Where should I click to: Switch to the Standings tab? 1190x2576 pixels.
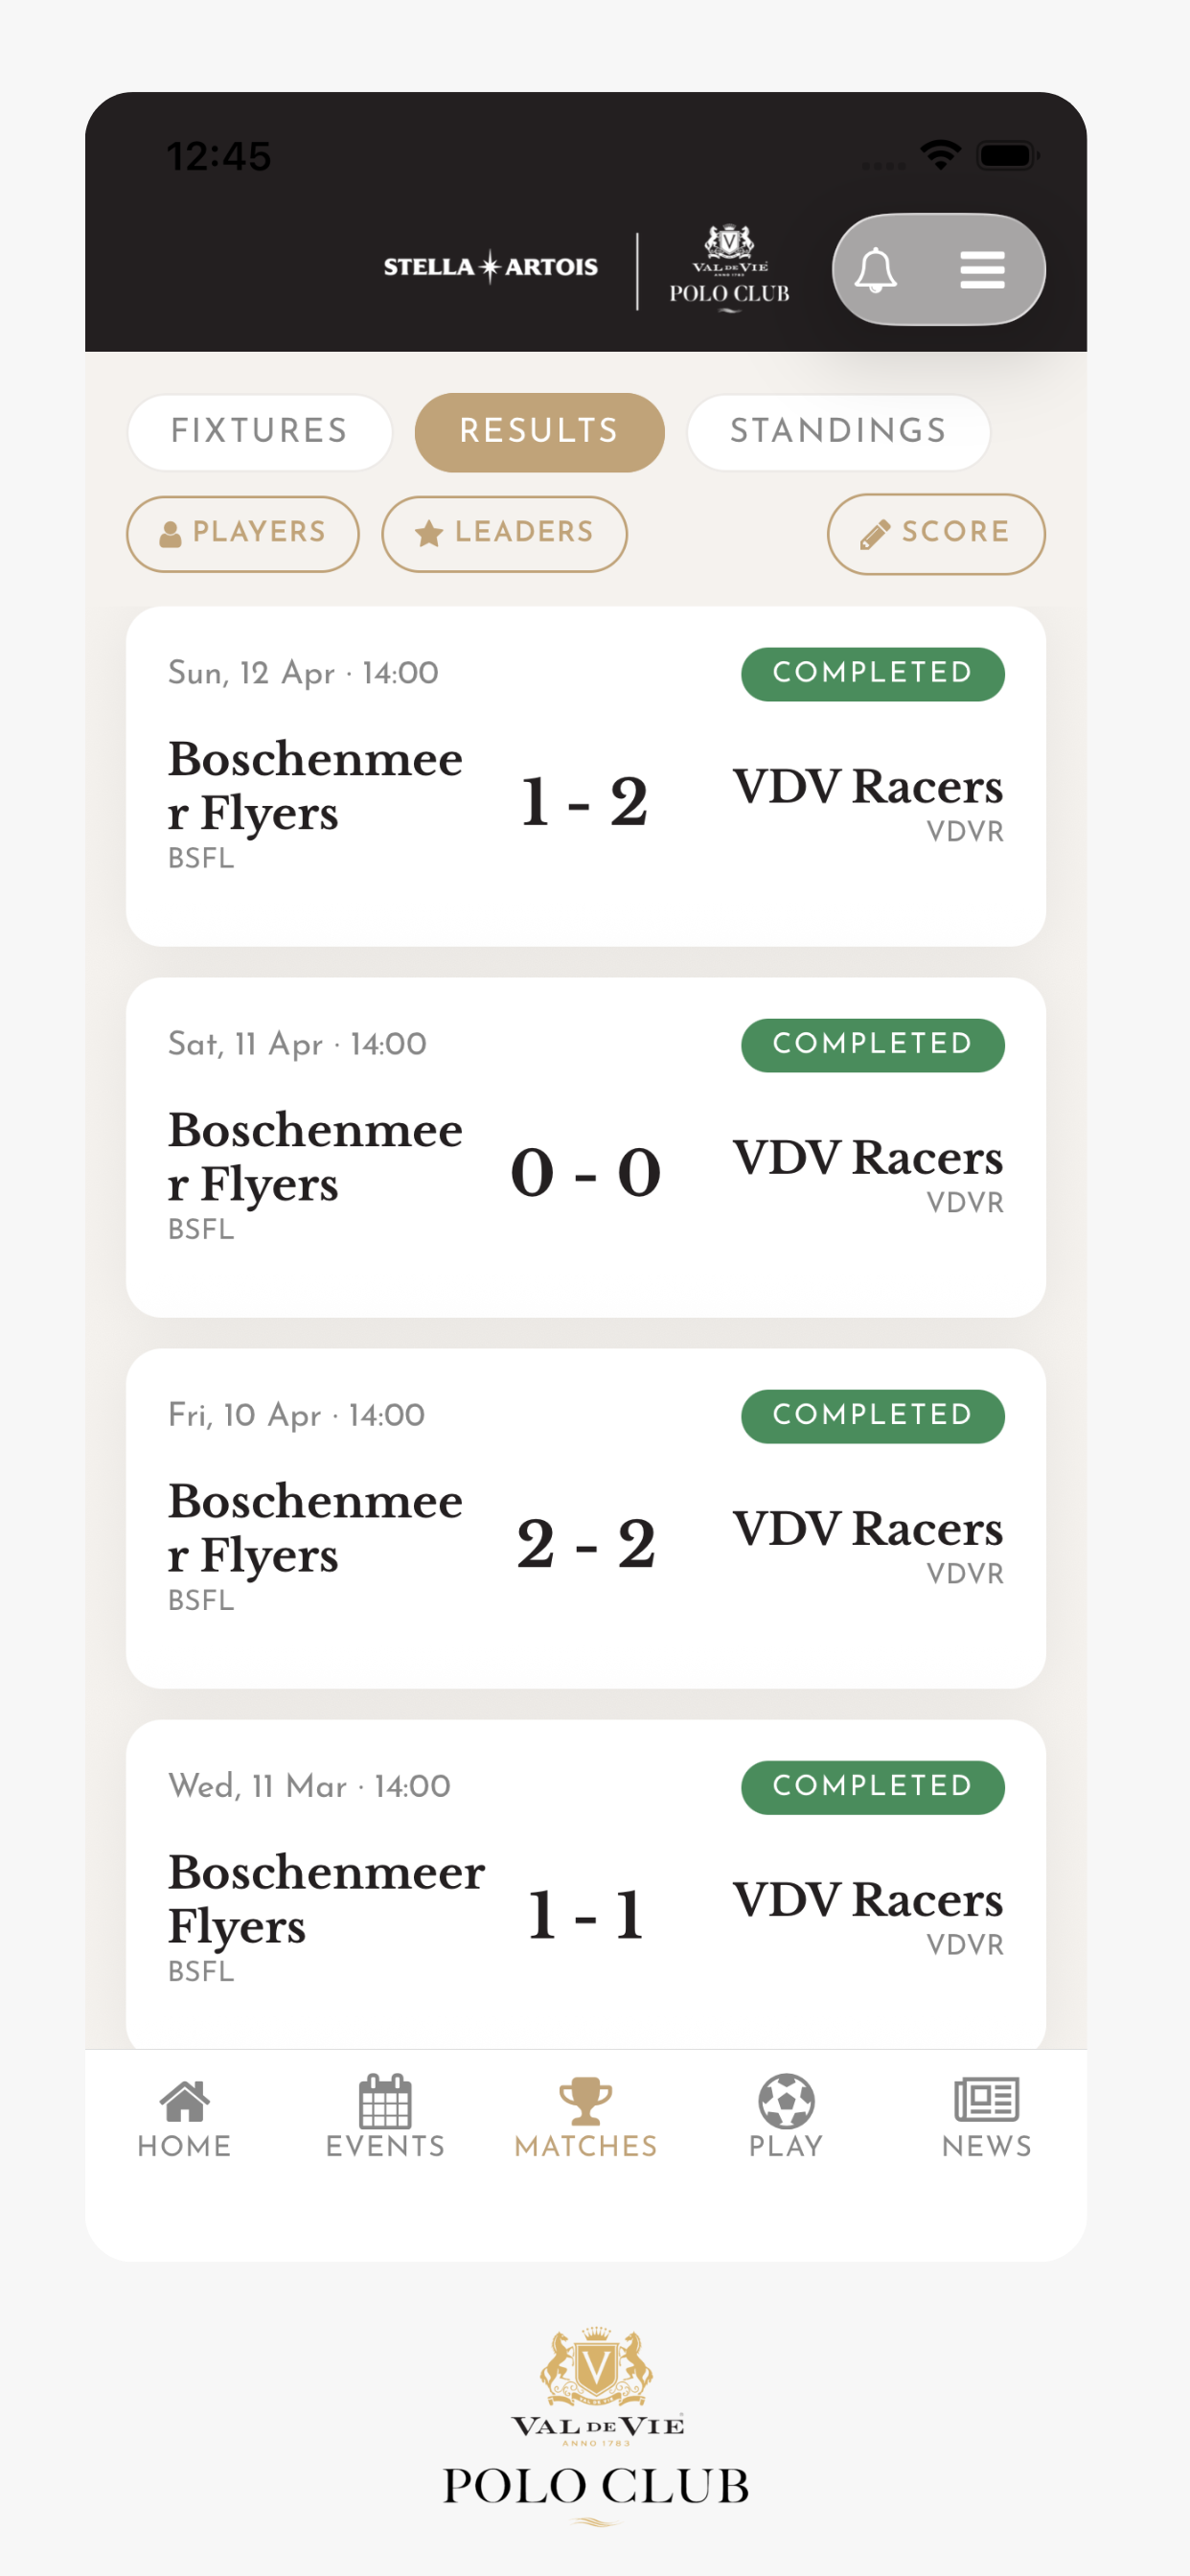click(838, 431)
